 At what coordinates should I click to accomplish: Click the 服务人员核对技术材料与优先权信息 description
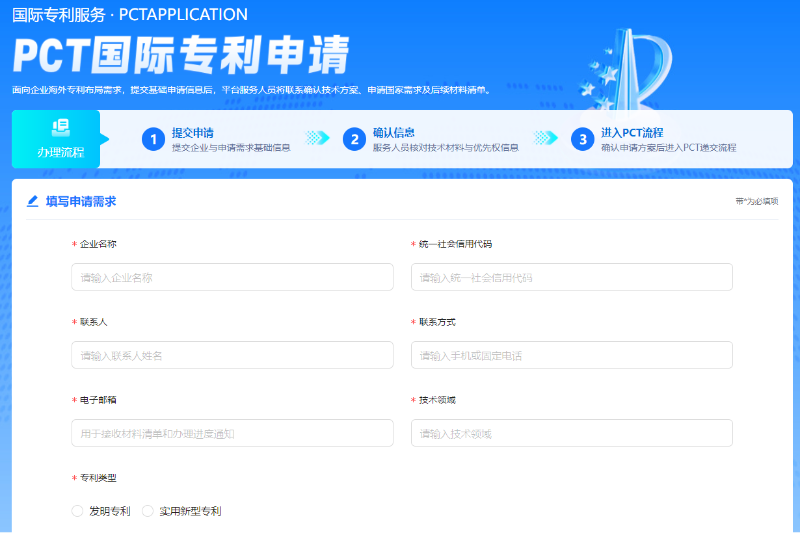click(x=445, y=148)
